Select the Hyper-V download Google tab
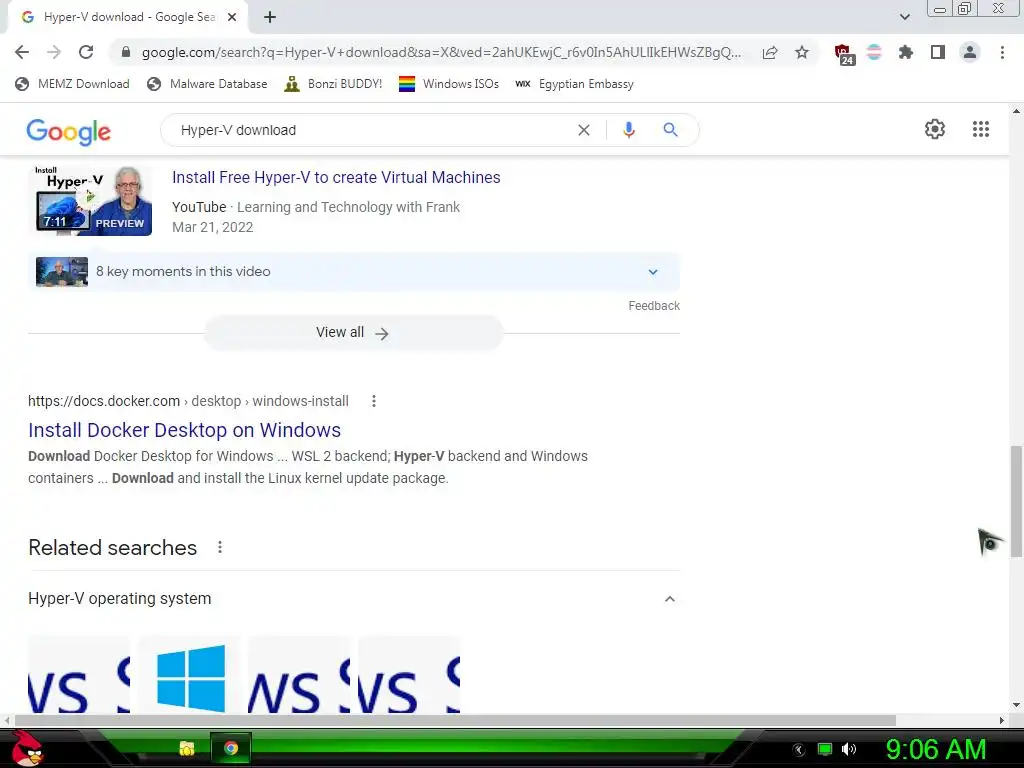1024x768 pixels. pos(128,17)
